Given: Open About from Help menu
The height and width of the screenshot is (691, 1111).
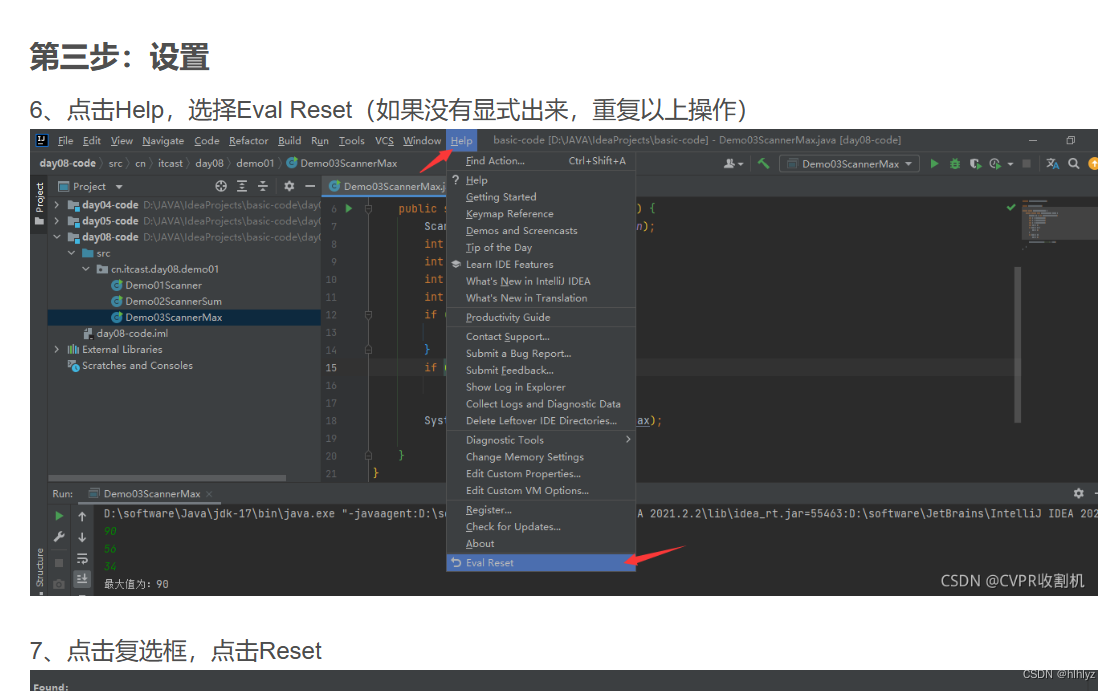Looking at the screenshot, I should tap(541, 544).
